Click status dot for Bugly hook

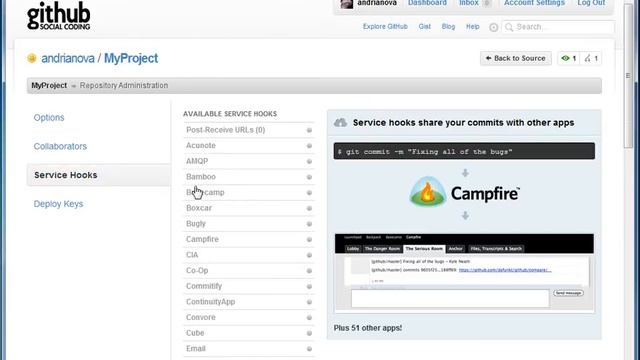pyautogui.click(x=309, y=224)
